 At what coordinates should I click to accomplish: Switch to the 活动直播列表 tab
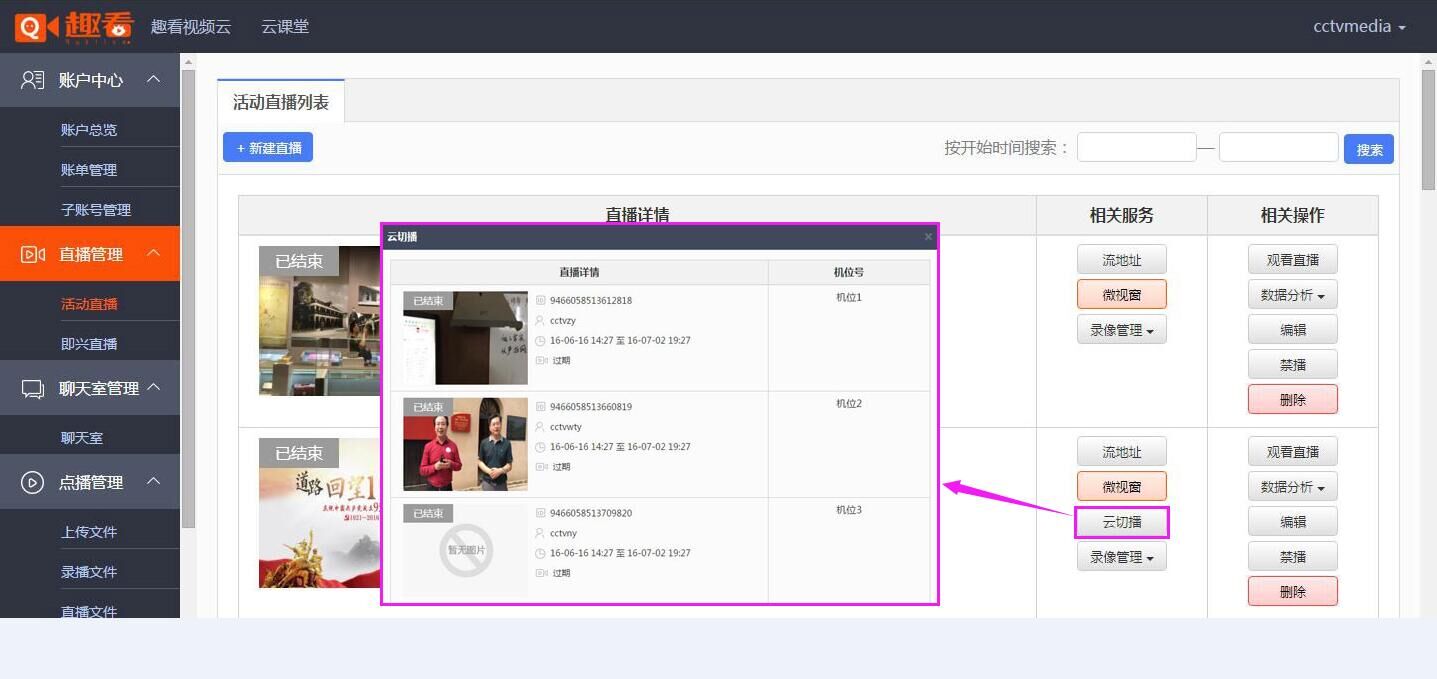click(281, 102)
